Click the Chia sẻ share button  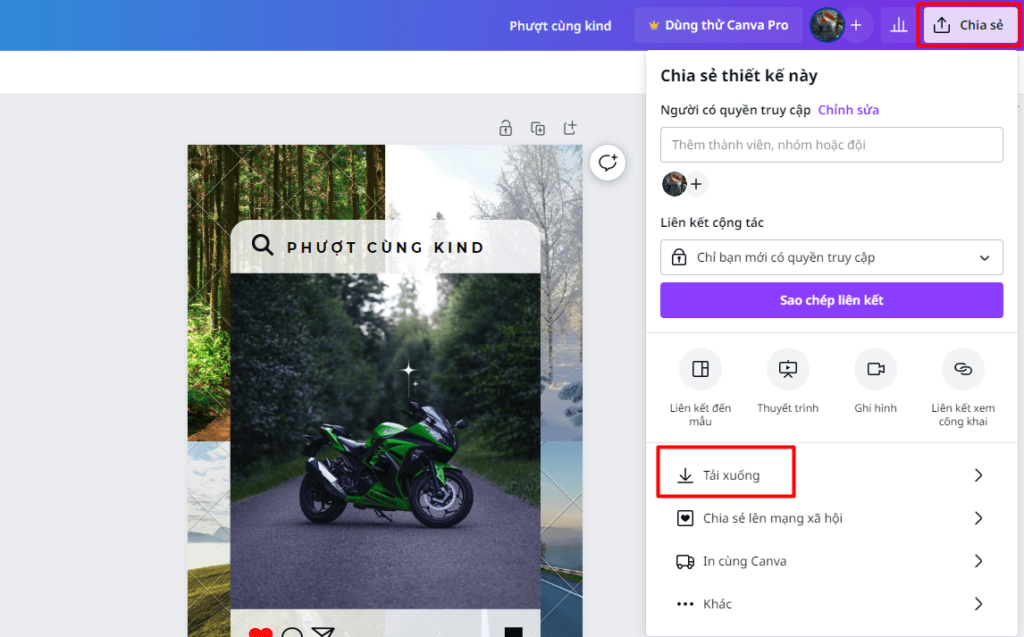pos(969,25)
